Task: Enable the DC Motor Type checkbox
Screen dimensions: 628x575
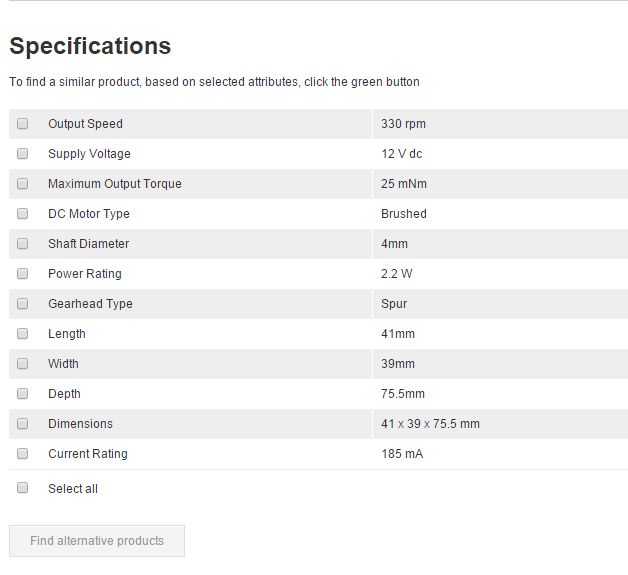Action: (22, 214)
